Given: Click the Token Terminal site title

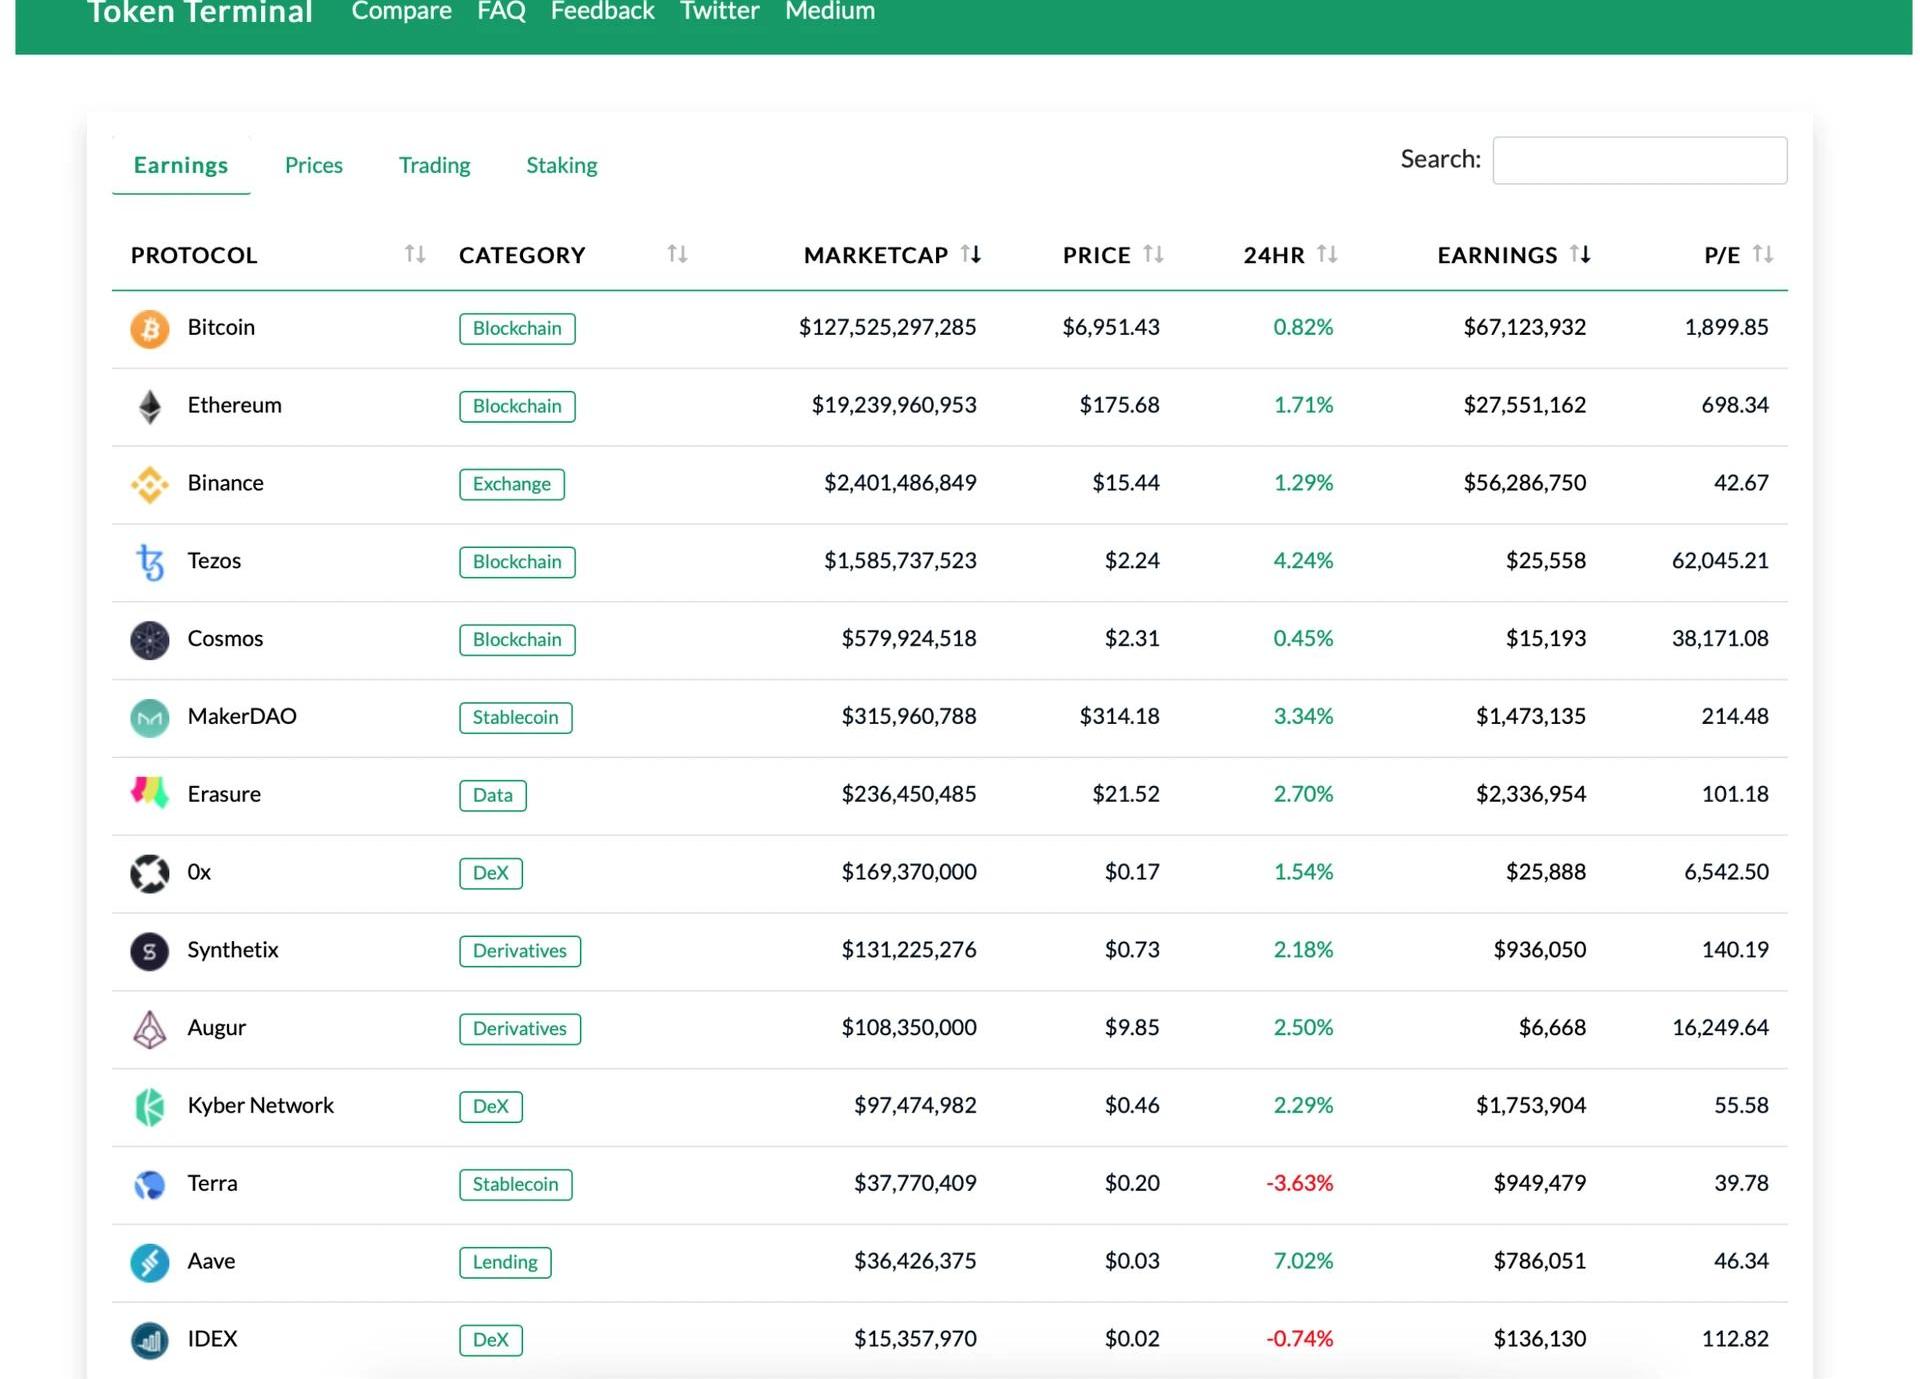Looking at the screenshot, I should point(200,12).
